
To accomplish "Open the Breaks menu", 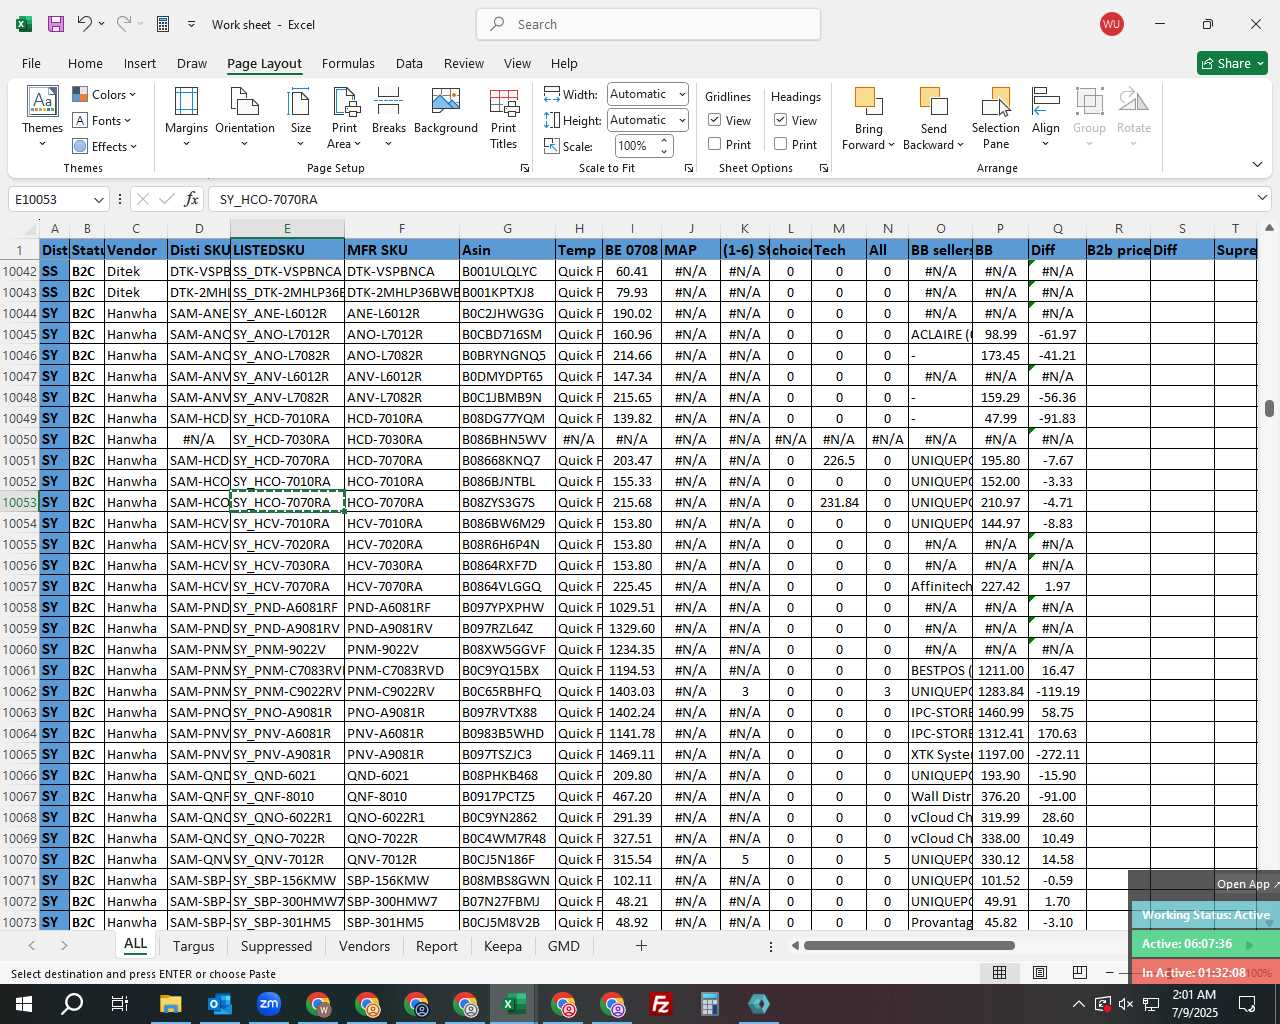I will pos(389,117).
